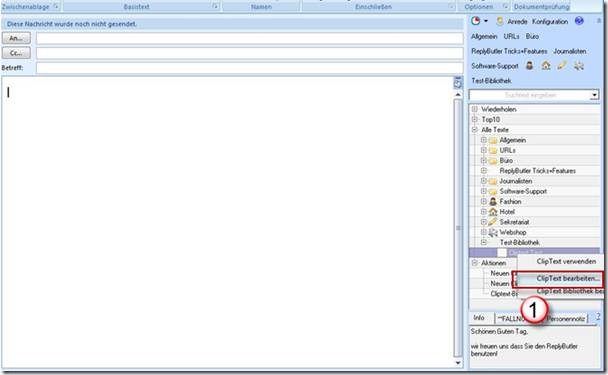
Task: Click the Cc... button
Action: [x=16, y=53]
